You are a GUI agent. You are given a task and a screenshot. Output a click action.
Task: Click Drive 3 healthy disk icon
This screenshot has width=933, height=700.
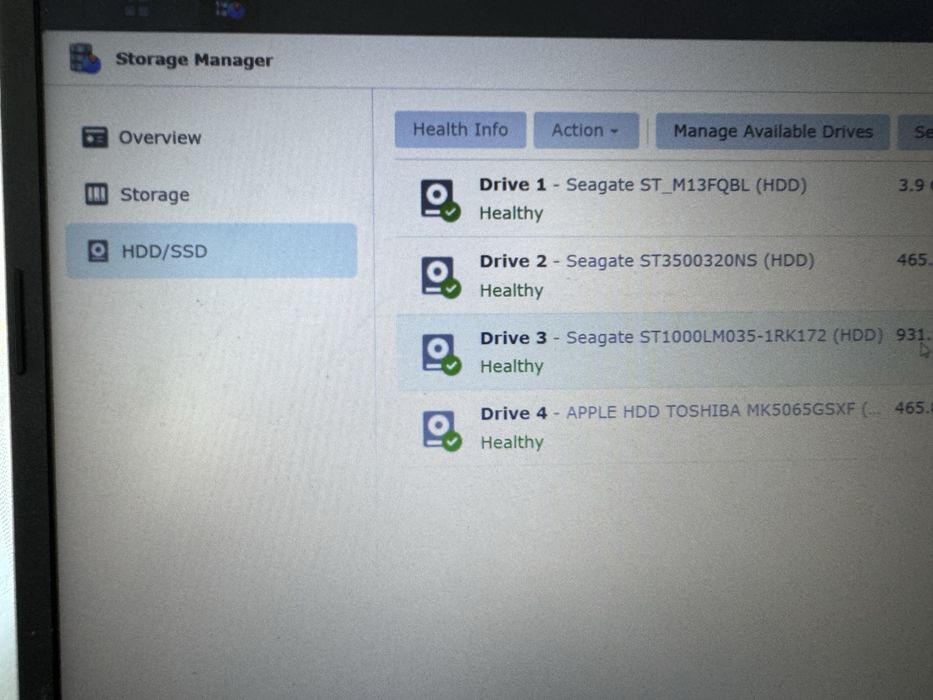[x=442, y=354]
